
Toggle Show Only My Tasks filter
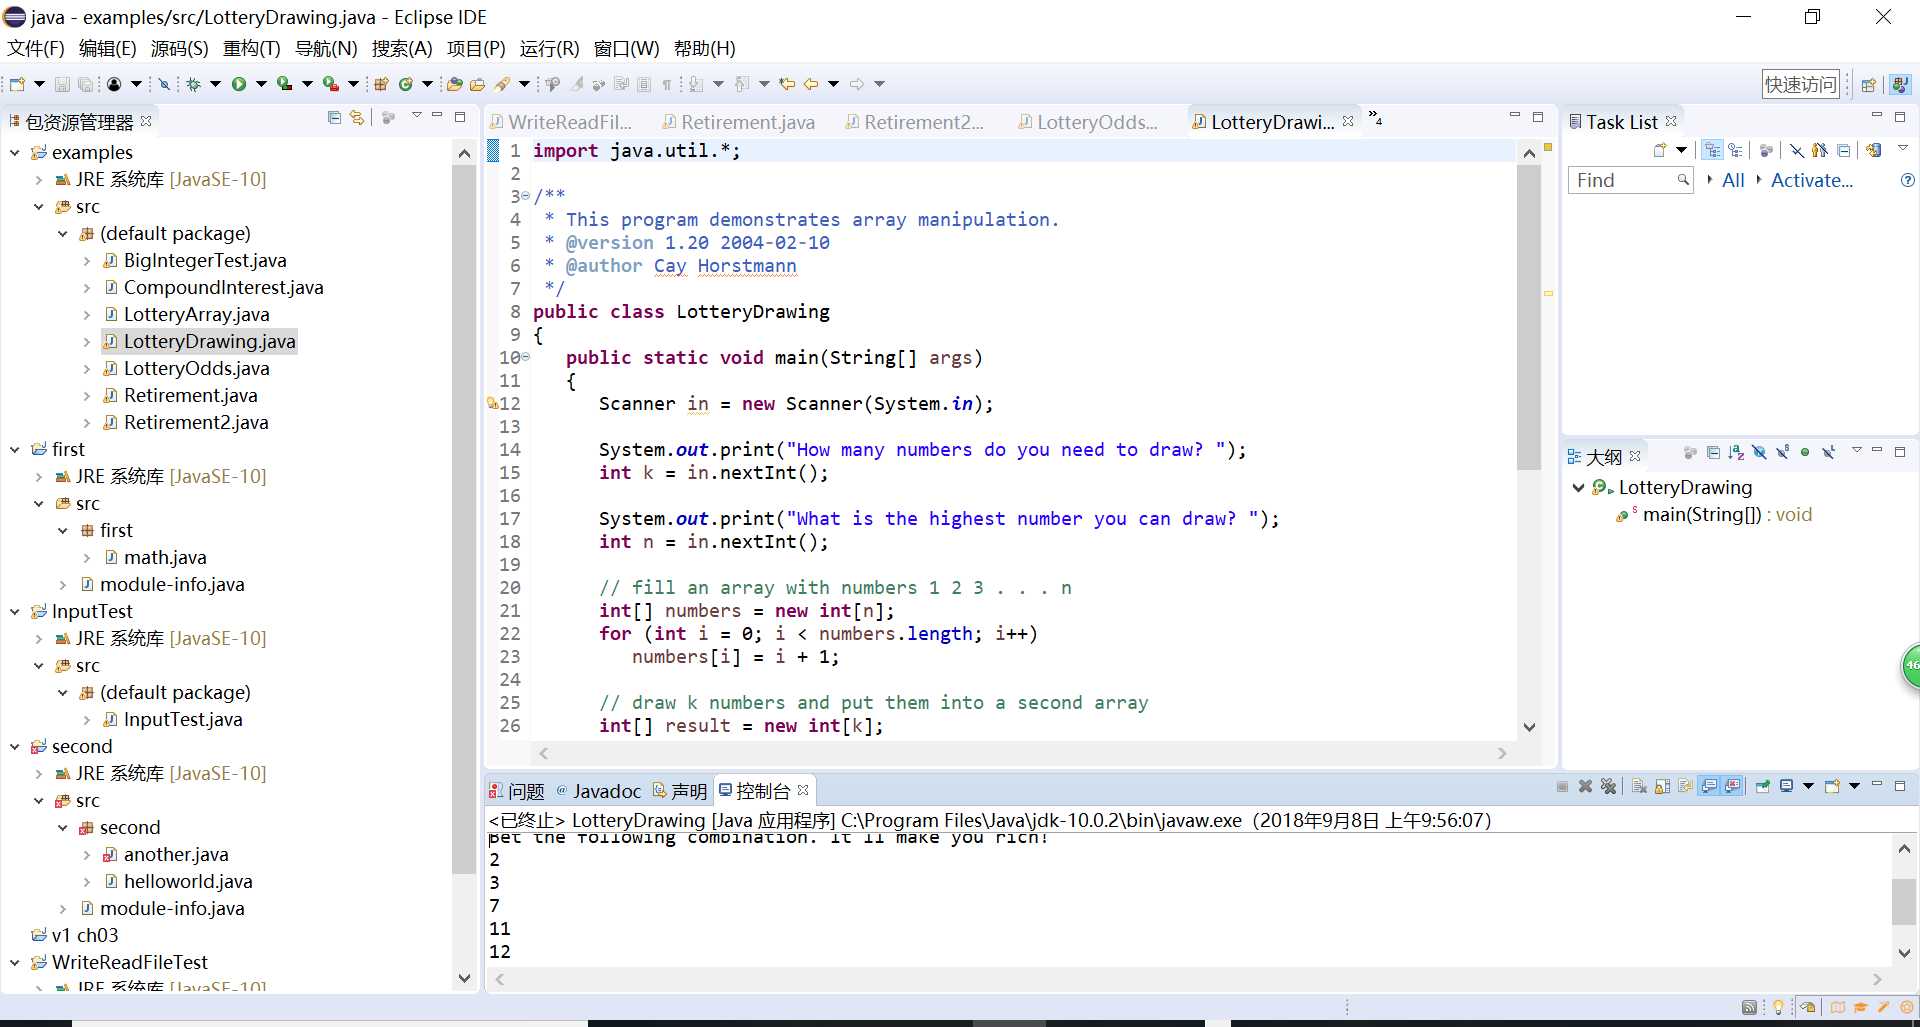[1820, 150]
